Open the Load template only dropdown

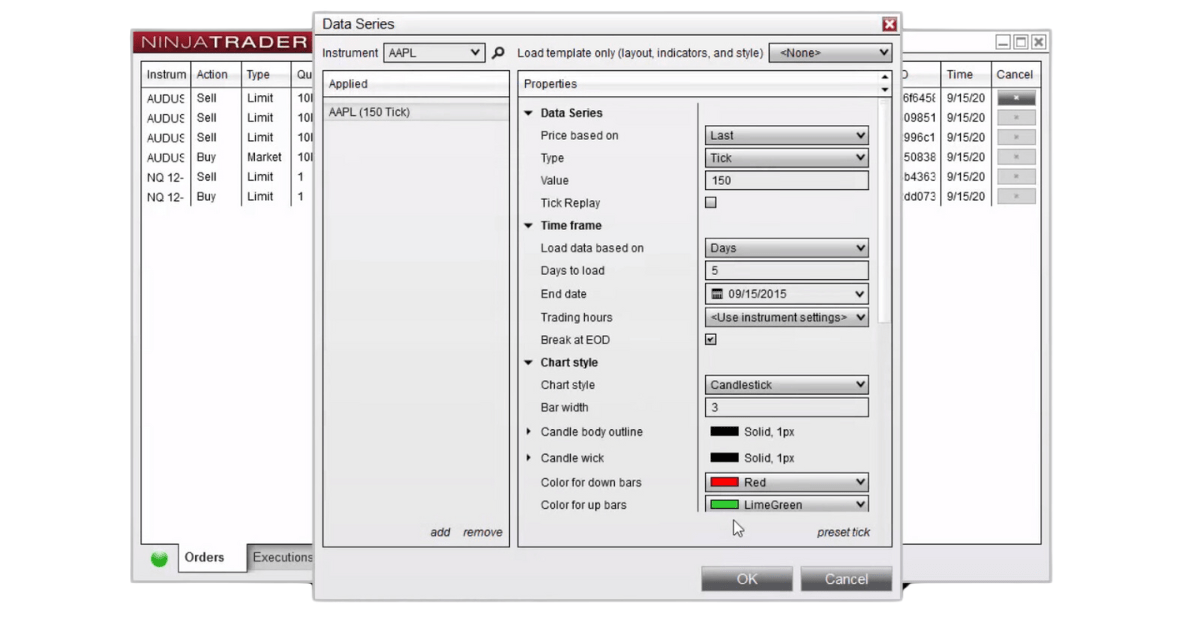[x=830, y=53]
